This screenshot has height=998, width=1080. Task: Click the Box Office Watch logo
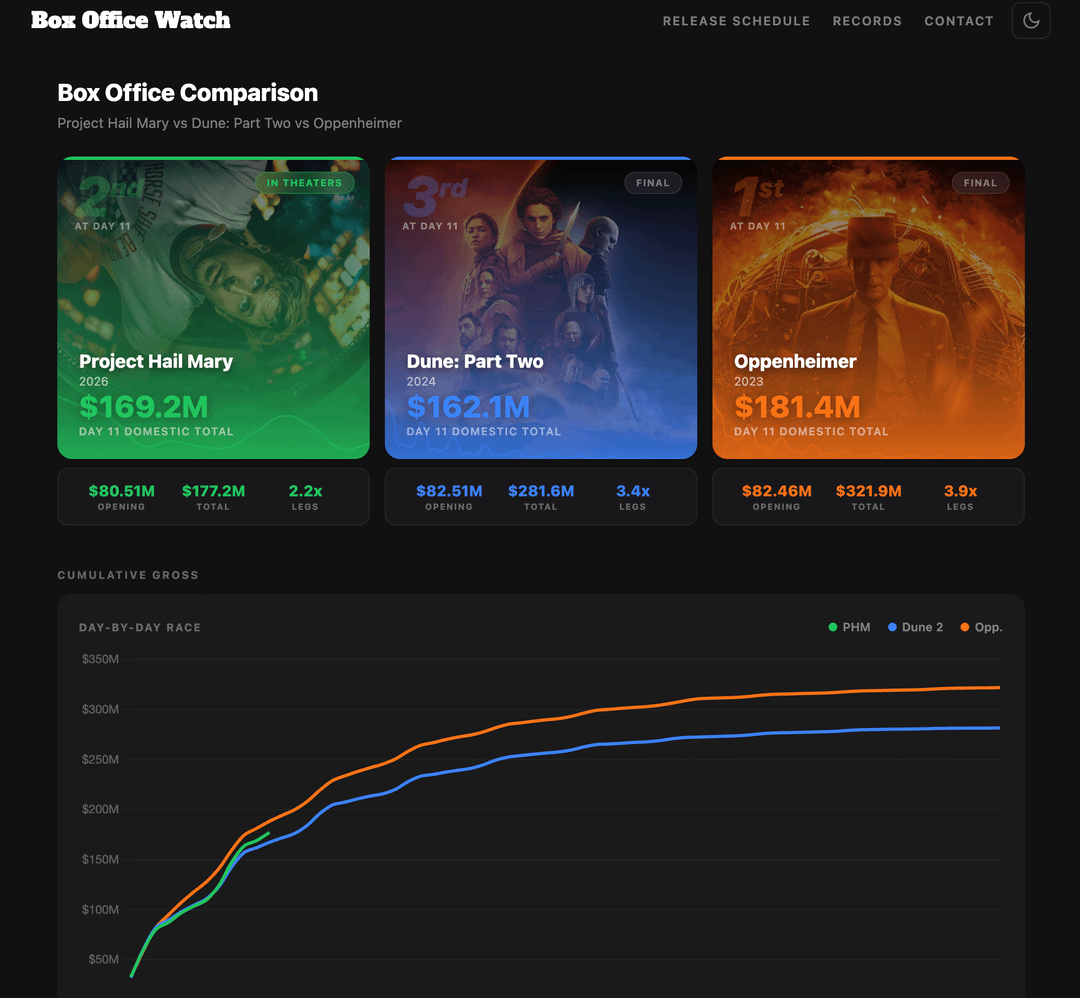[131, 20]
